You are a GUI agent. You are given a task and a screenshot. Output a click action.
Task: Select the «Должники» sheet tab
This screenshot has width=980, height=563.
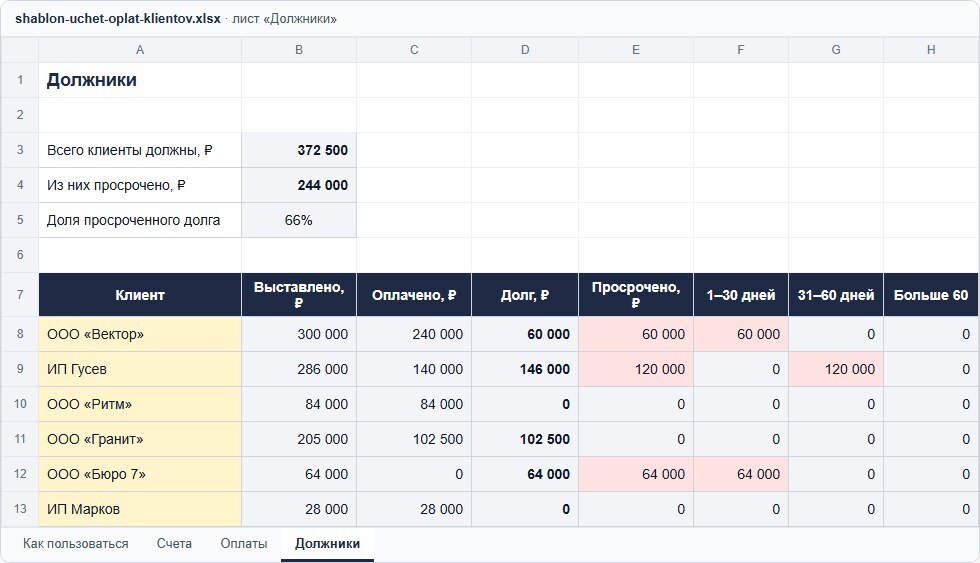[x=328, y=544]
